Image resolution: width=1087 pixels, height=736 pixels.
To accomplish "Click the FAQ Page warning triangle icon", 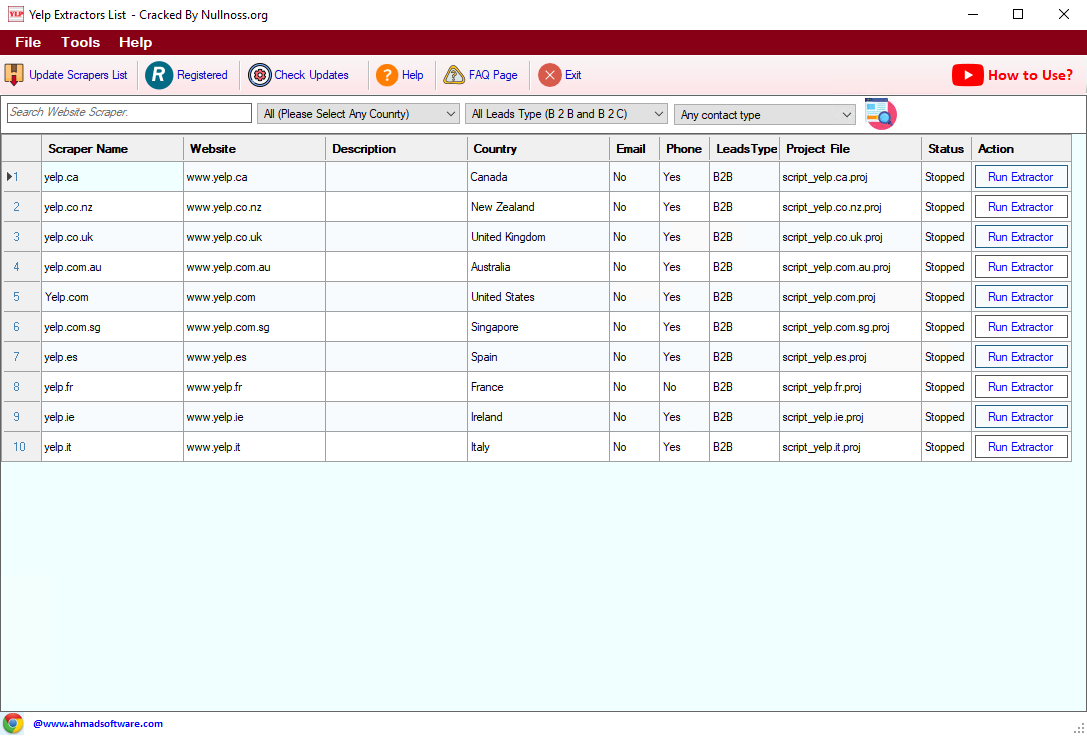I will click(454, 75).
